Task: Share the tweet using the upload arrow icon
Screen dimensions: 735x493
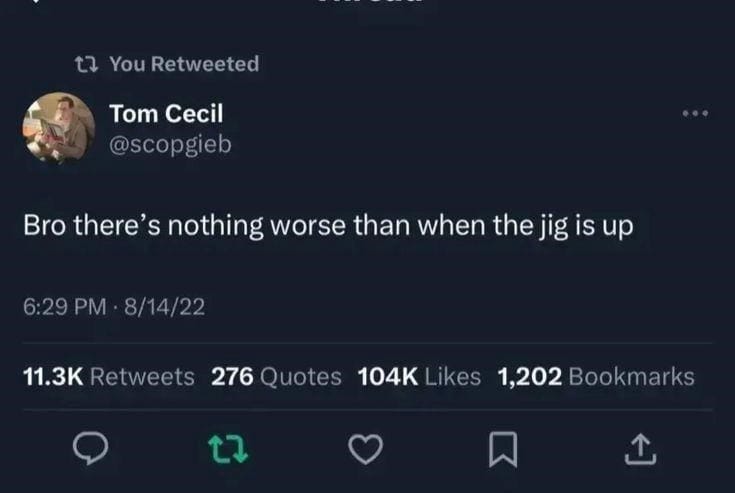Action: (640, 449)
